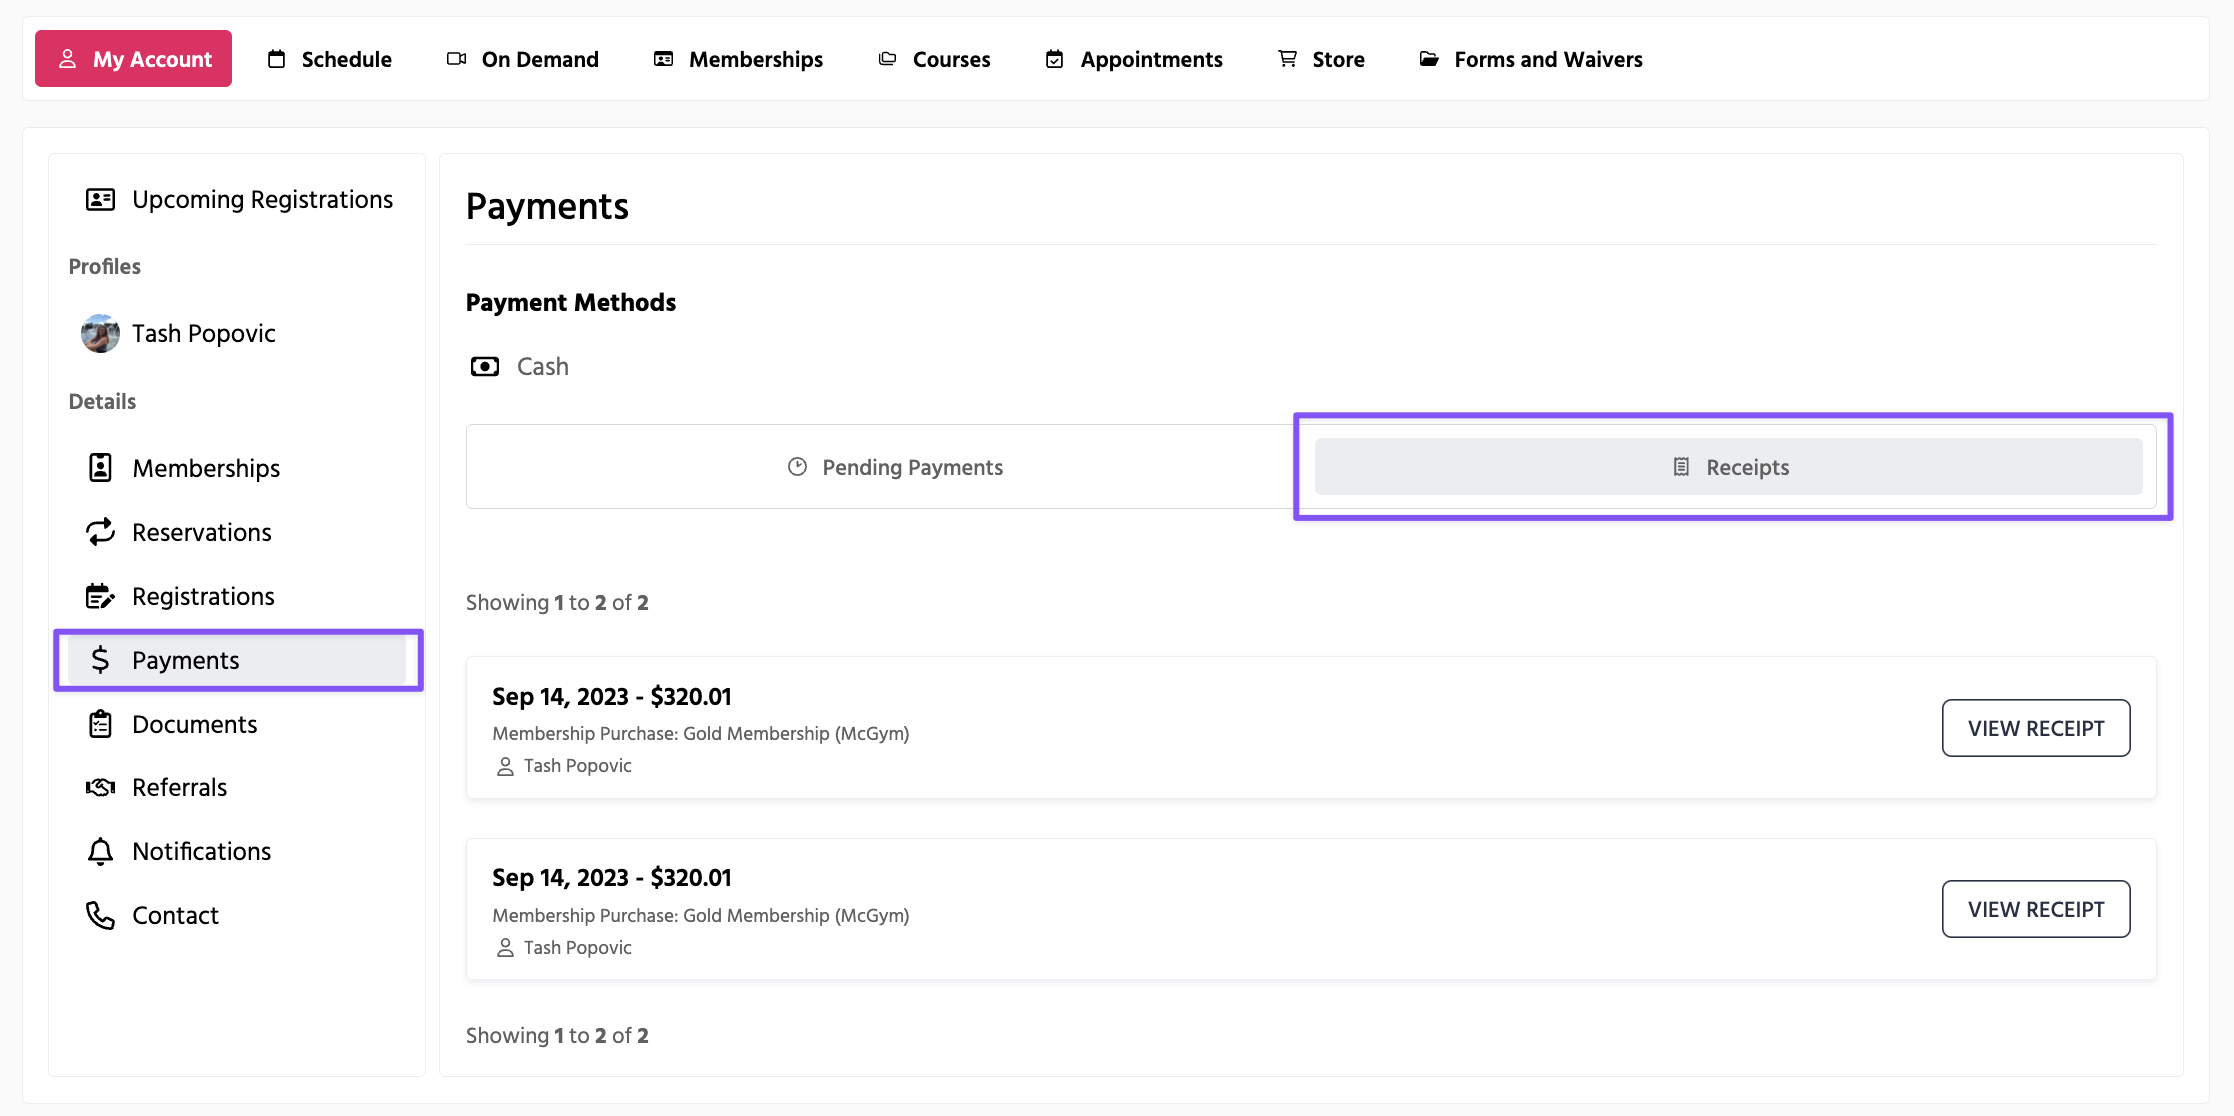Click the dollar sign Payments icon

(100, 660)
